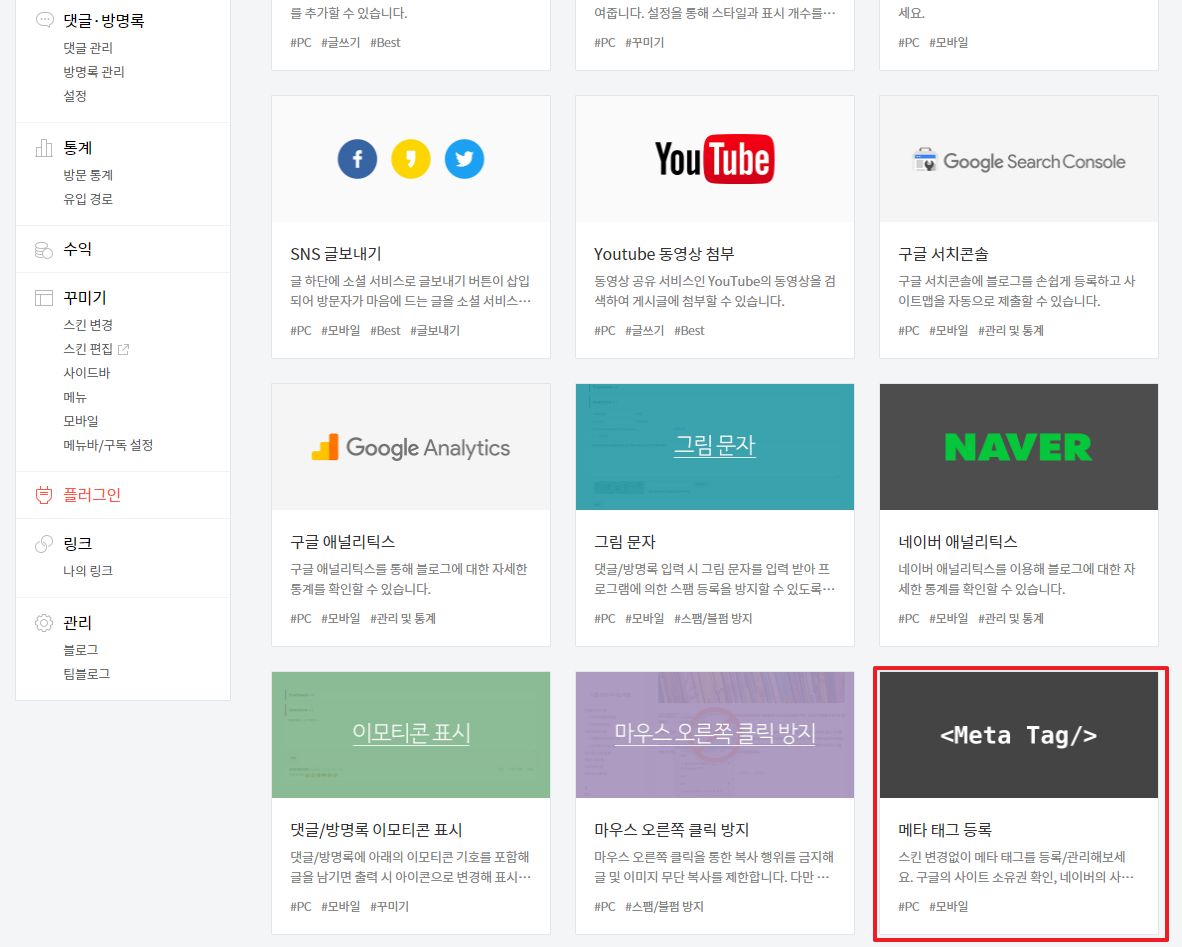Click the <Meta Tag/> banner image
Viewport: 1182px width, 947px height.
coord(1018,735)
